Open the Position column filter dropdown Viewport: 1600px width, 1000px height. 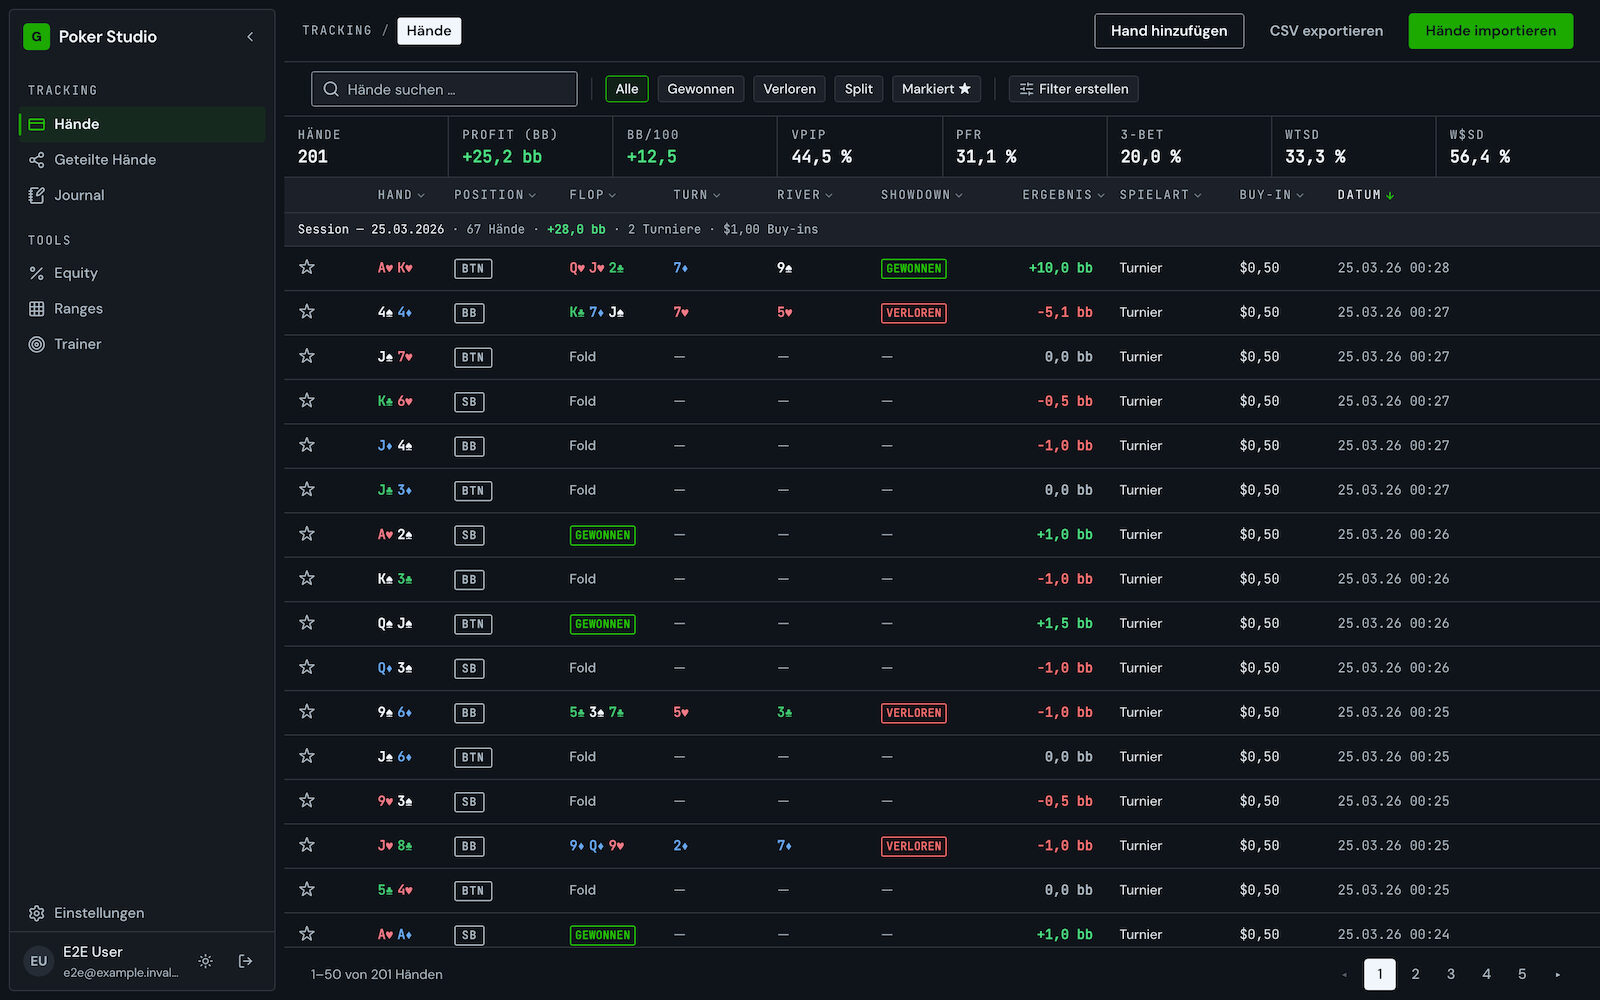pos(495,195)
